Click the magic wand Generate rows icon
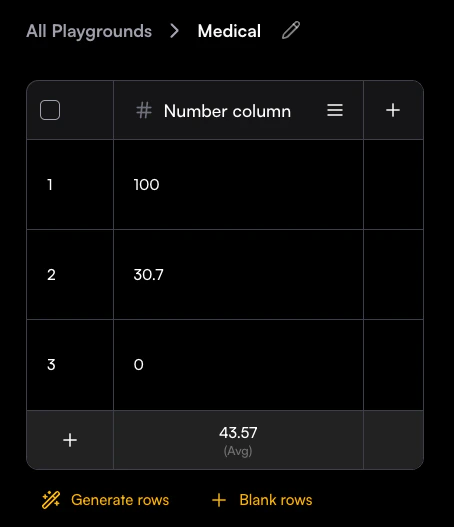The height and width of the screenshot is (527, 454). (x=51, y=500)
